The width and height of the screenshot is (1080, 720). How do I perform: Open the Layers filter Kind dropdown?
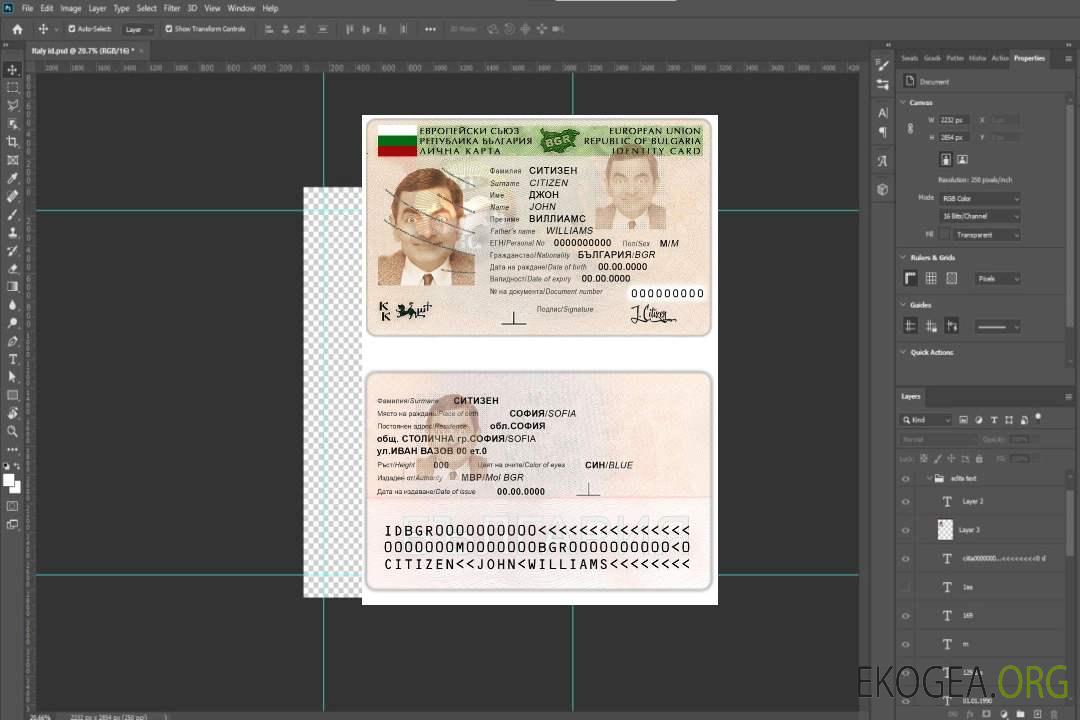tap(926, 420)
